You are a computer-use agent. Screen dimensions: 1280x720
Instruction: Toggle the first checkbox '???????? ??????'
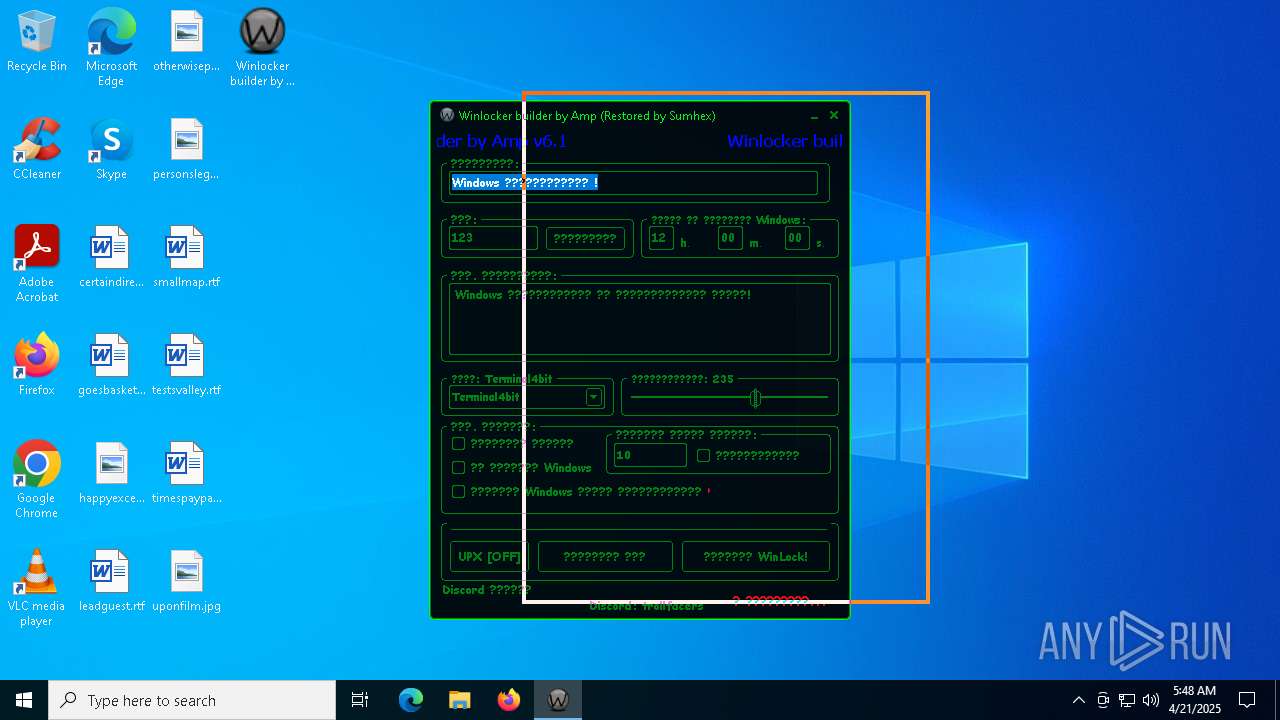click(459, 444)
